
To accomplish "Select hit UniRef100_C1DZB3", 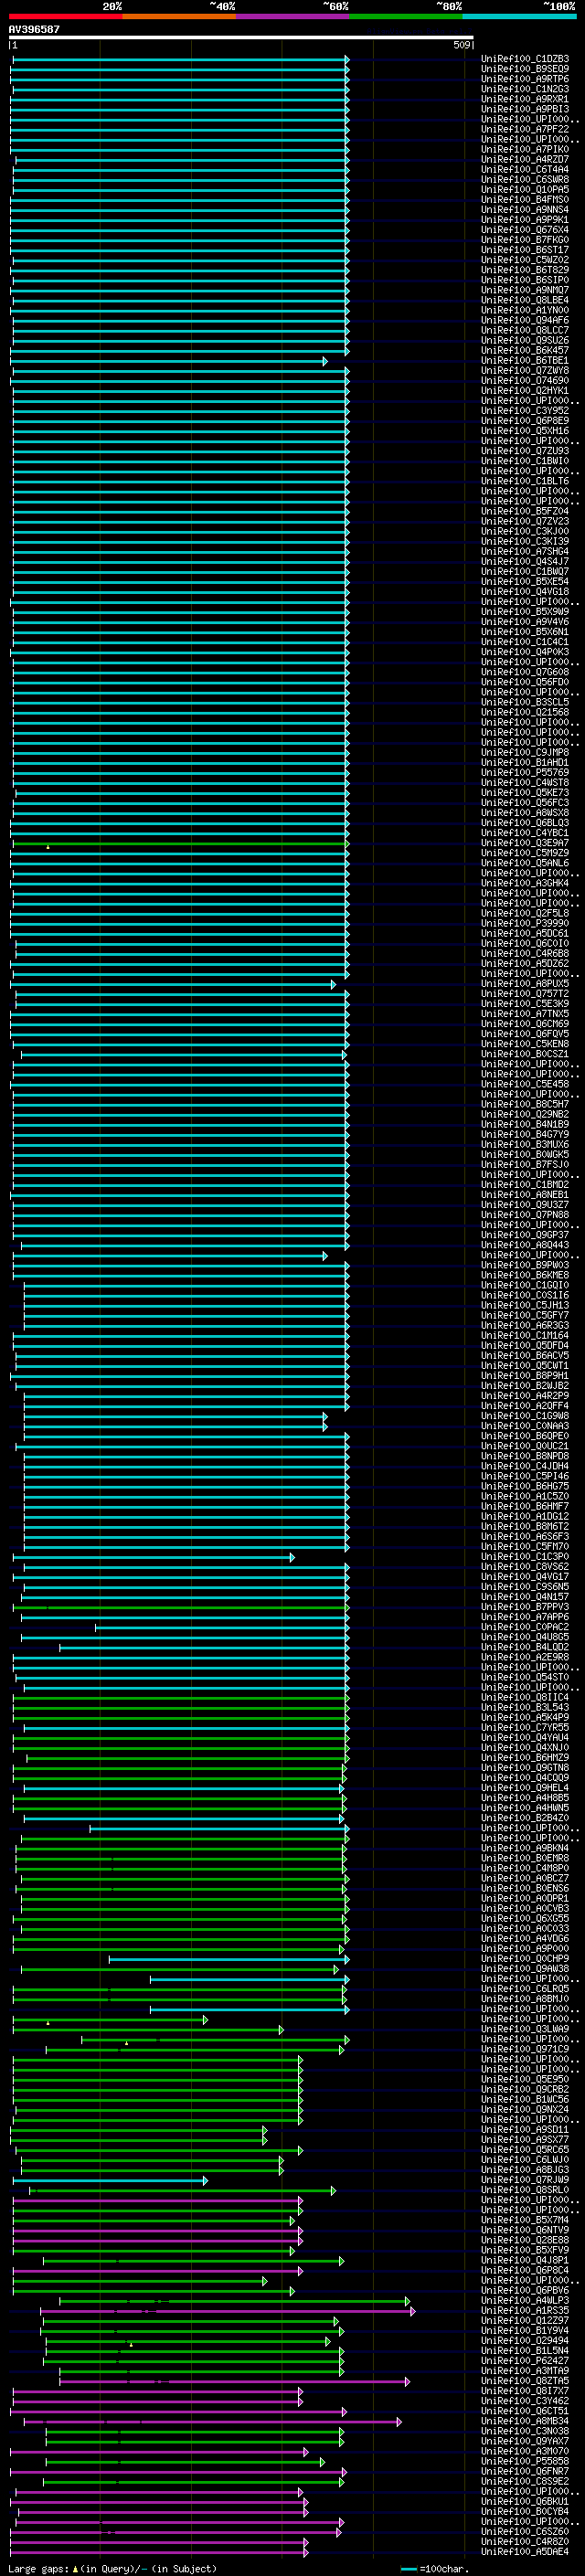I will (524, 59).
